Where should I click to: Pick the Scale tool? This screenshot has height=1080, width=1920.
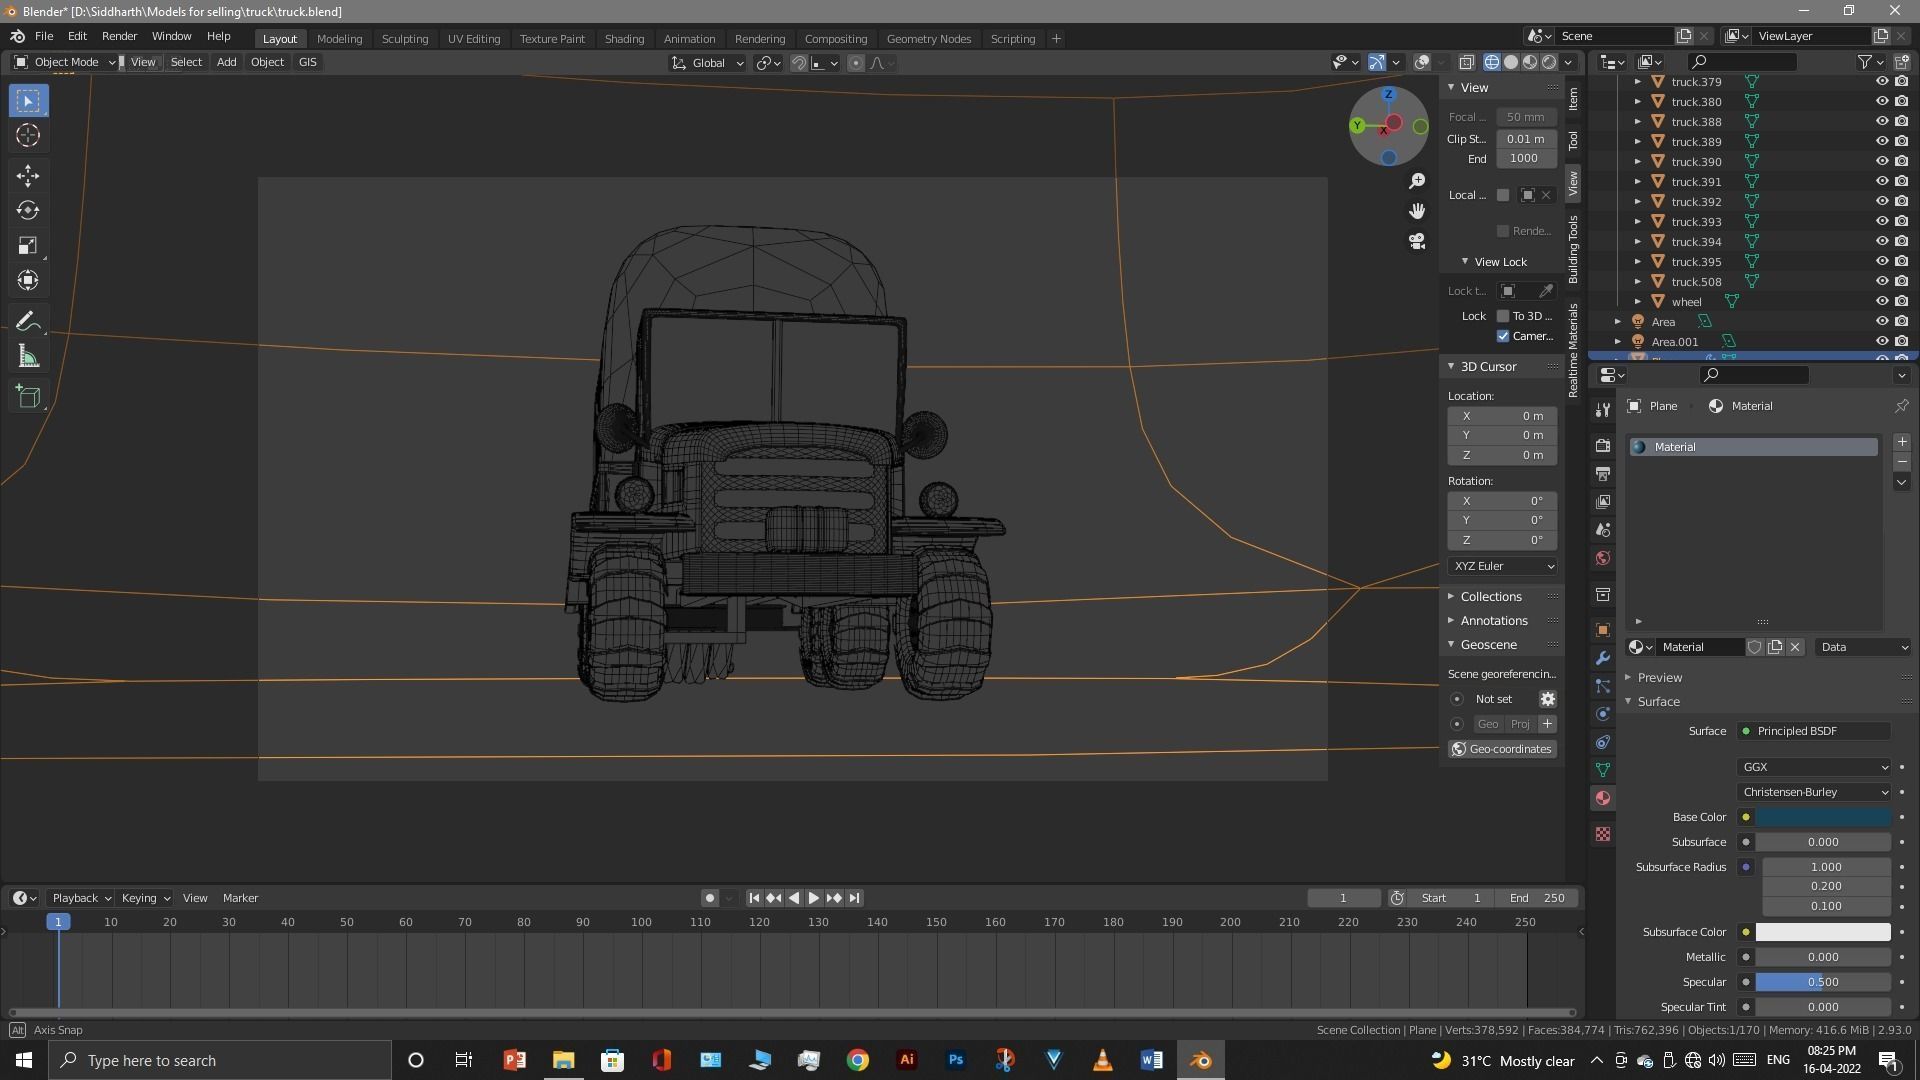coord(28,246)
